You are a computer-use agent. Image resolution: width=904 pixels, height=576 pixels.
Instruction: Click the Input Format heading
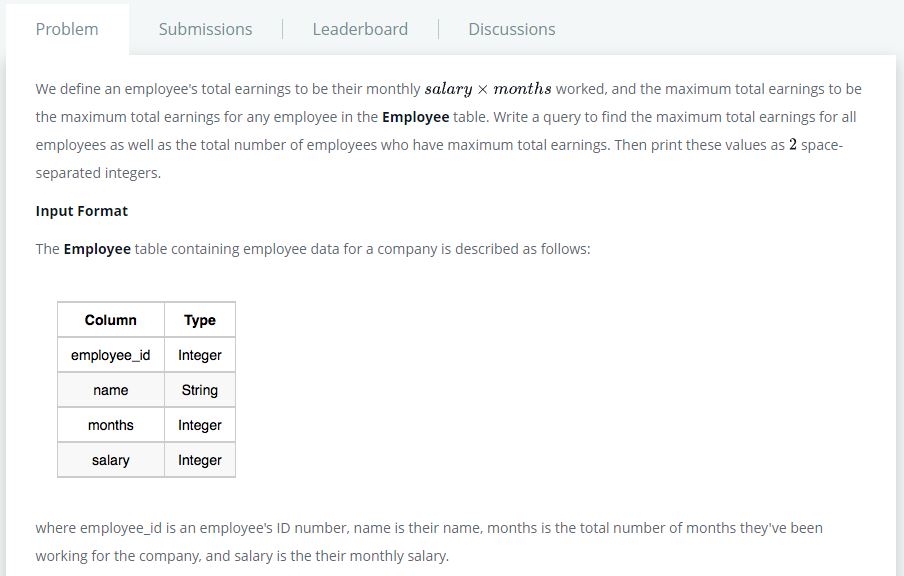point(82,211)
